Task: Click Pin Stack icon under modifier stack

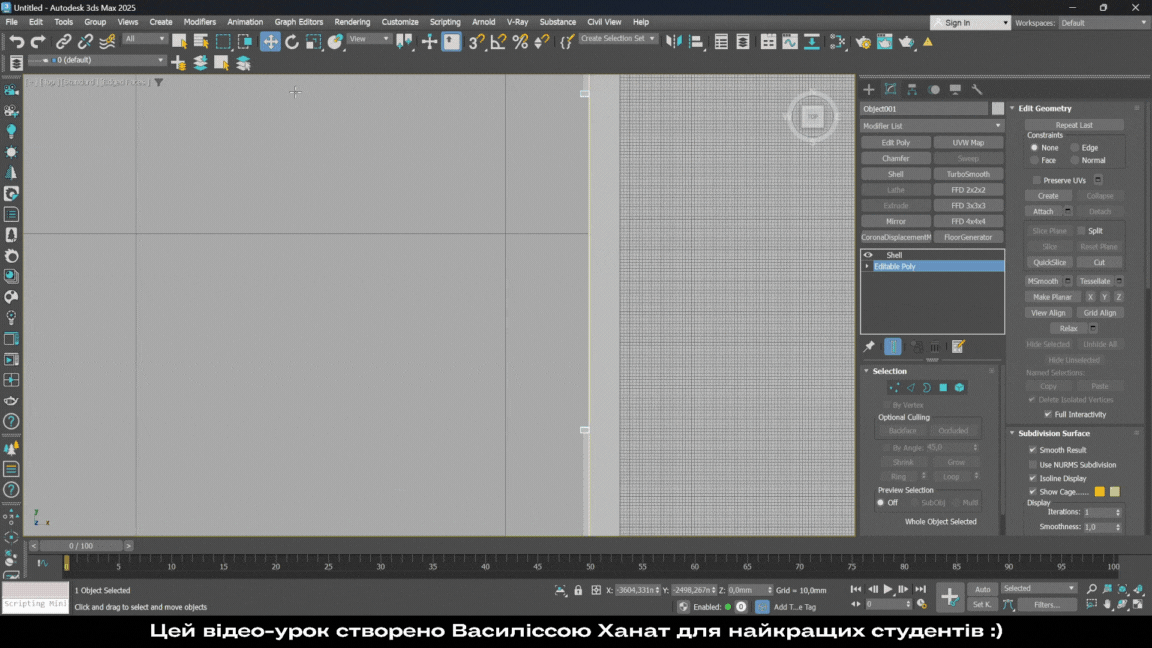Action: (x=869, y=347)
